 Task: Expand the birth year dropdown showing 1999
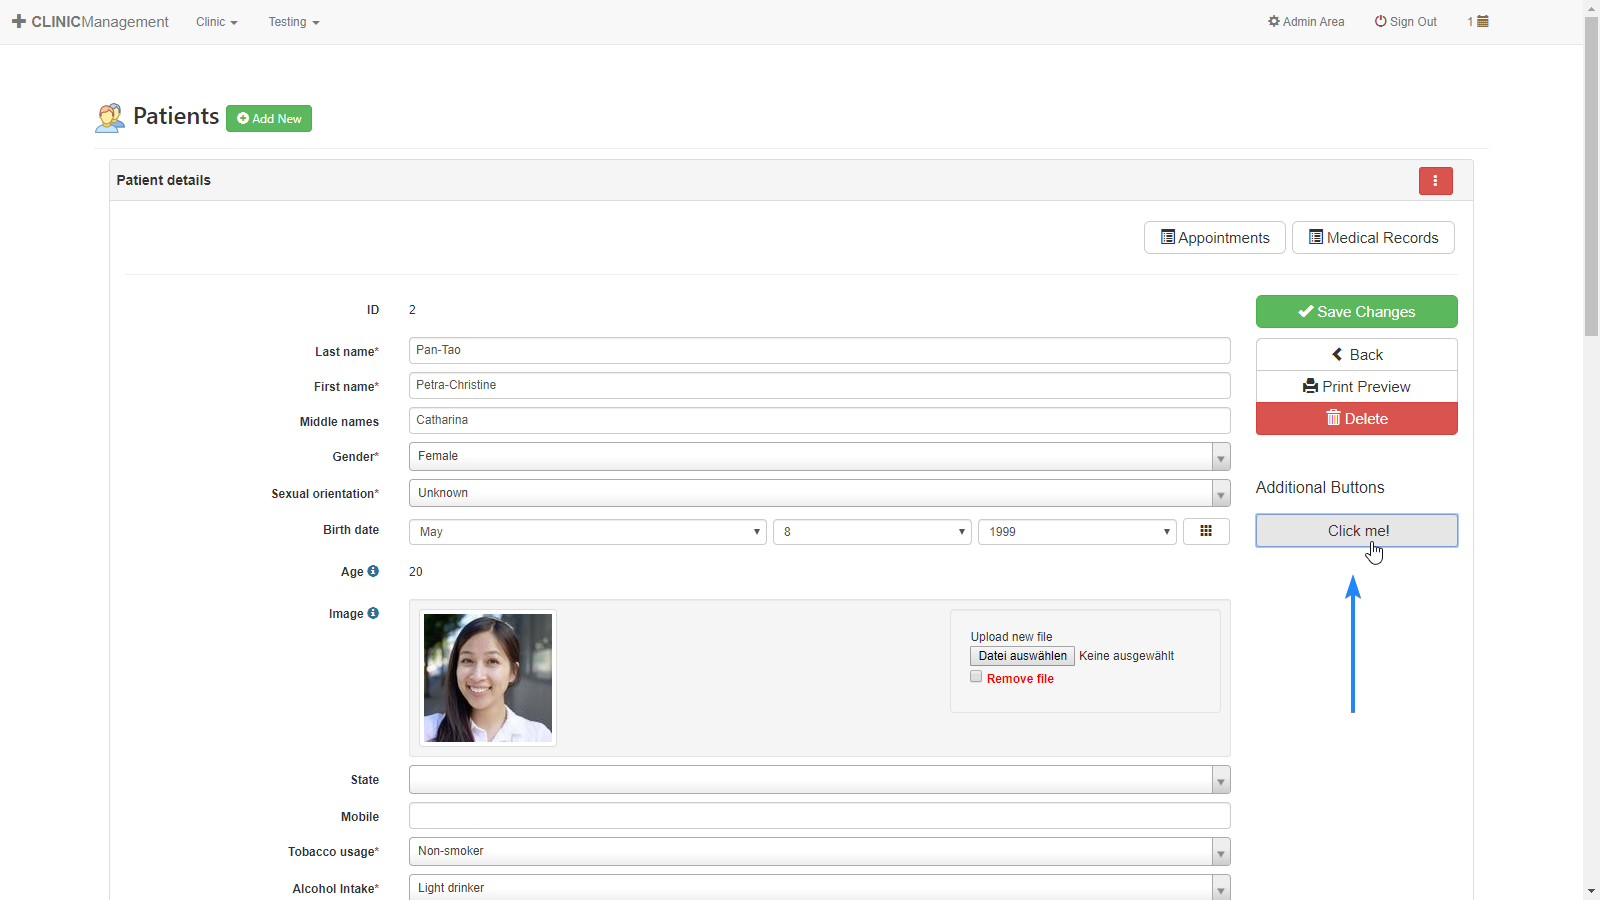(1077, 532)
